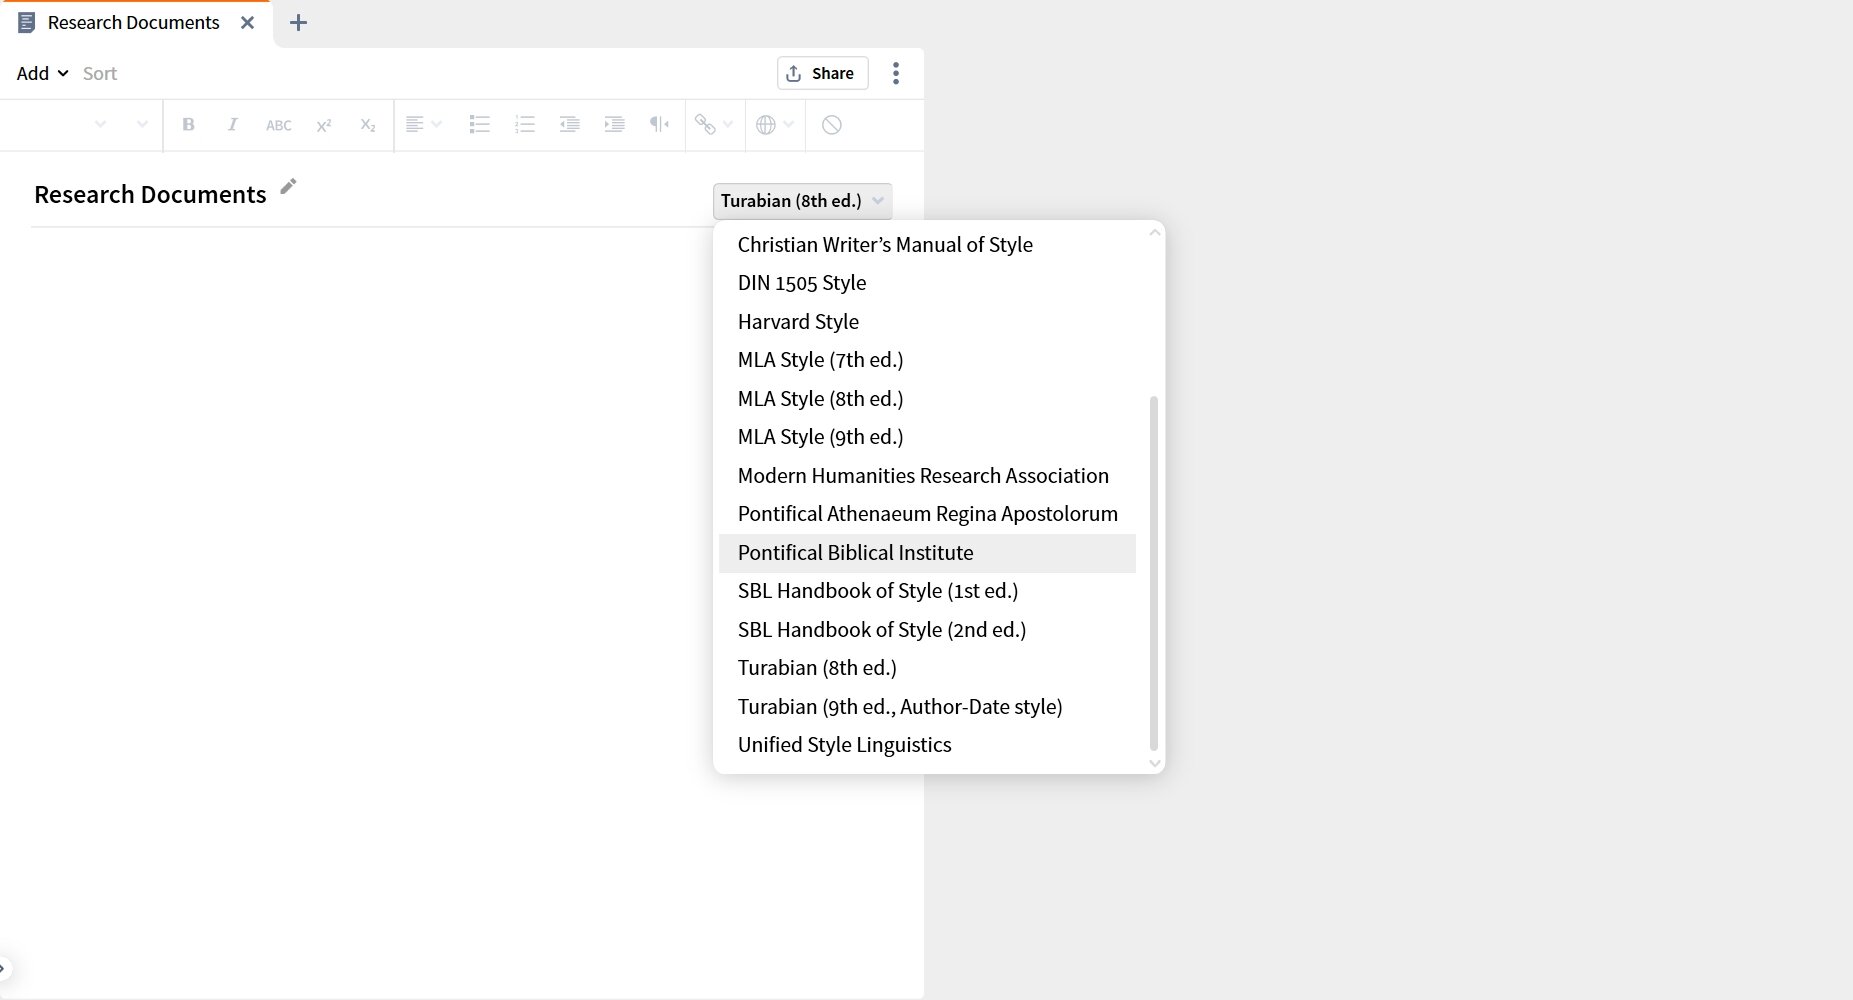Expand the Add dropdown
Screen dimensions: 1853x1000
coord(42,73)
